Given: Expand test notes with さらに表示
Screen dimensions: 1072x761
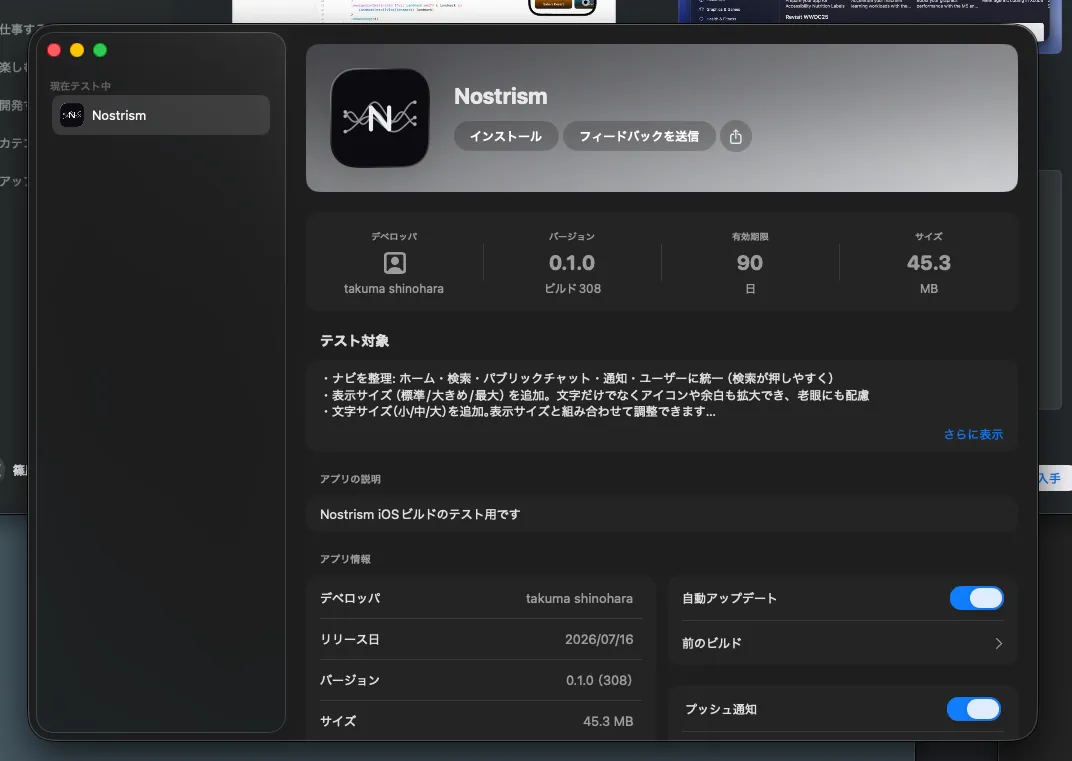Looking at the screenshot, I should point(973,434).
